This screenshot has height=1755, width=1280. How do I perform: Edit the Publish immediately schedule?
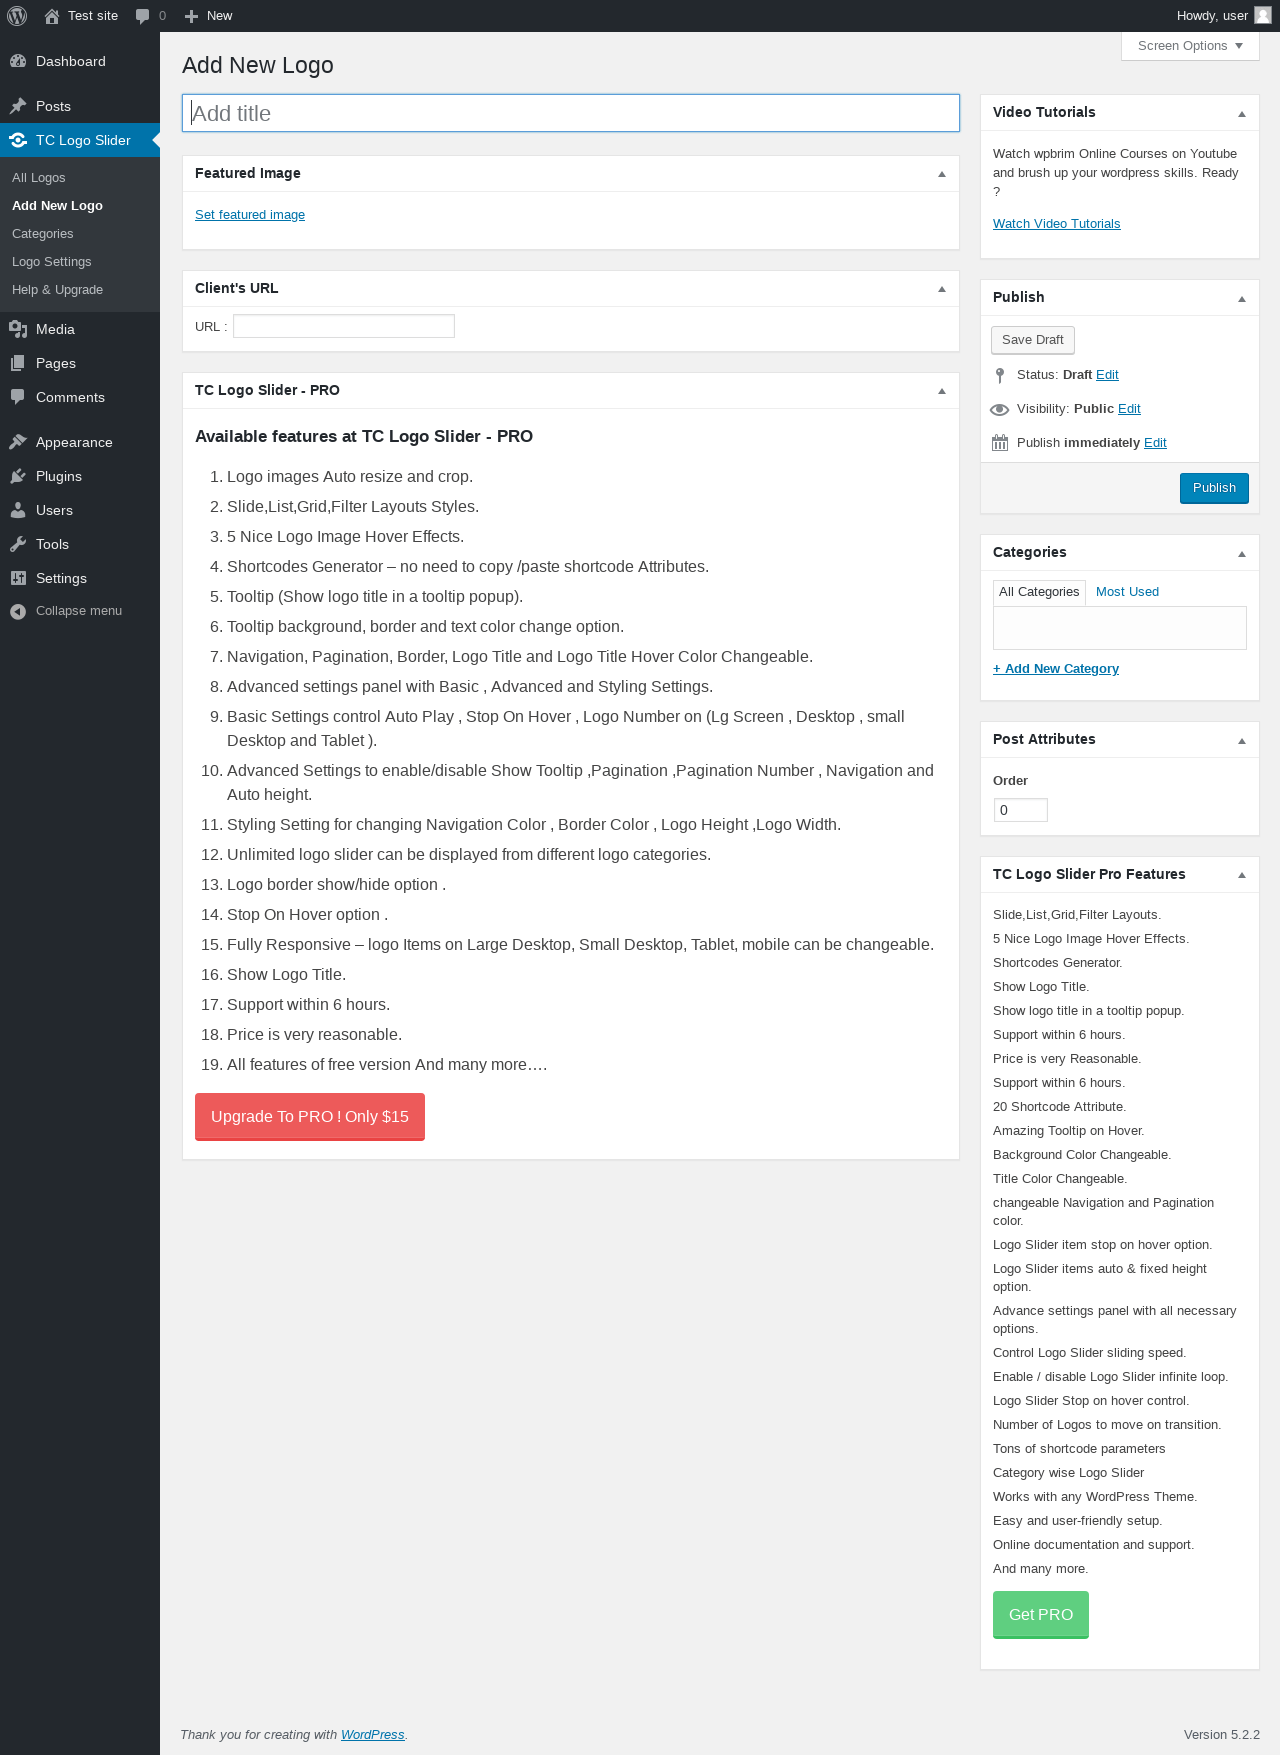tap(1155, 443)
